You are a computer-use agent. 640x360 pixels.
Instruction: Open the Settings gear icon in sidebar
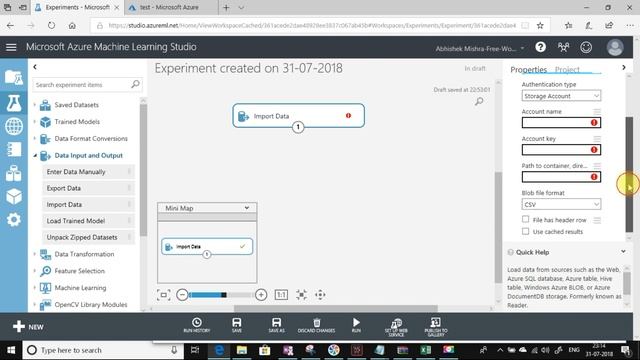(x=13, y=220)
